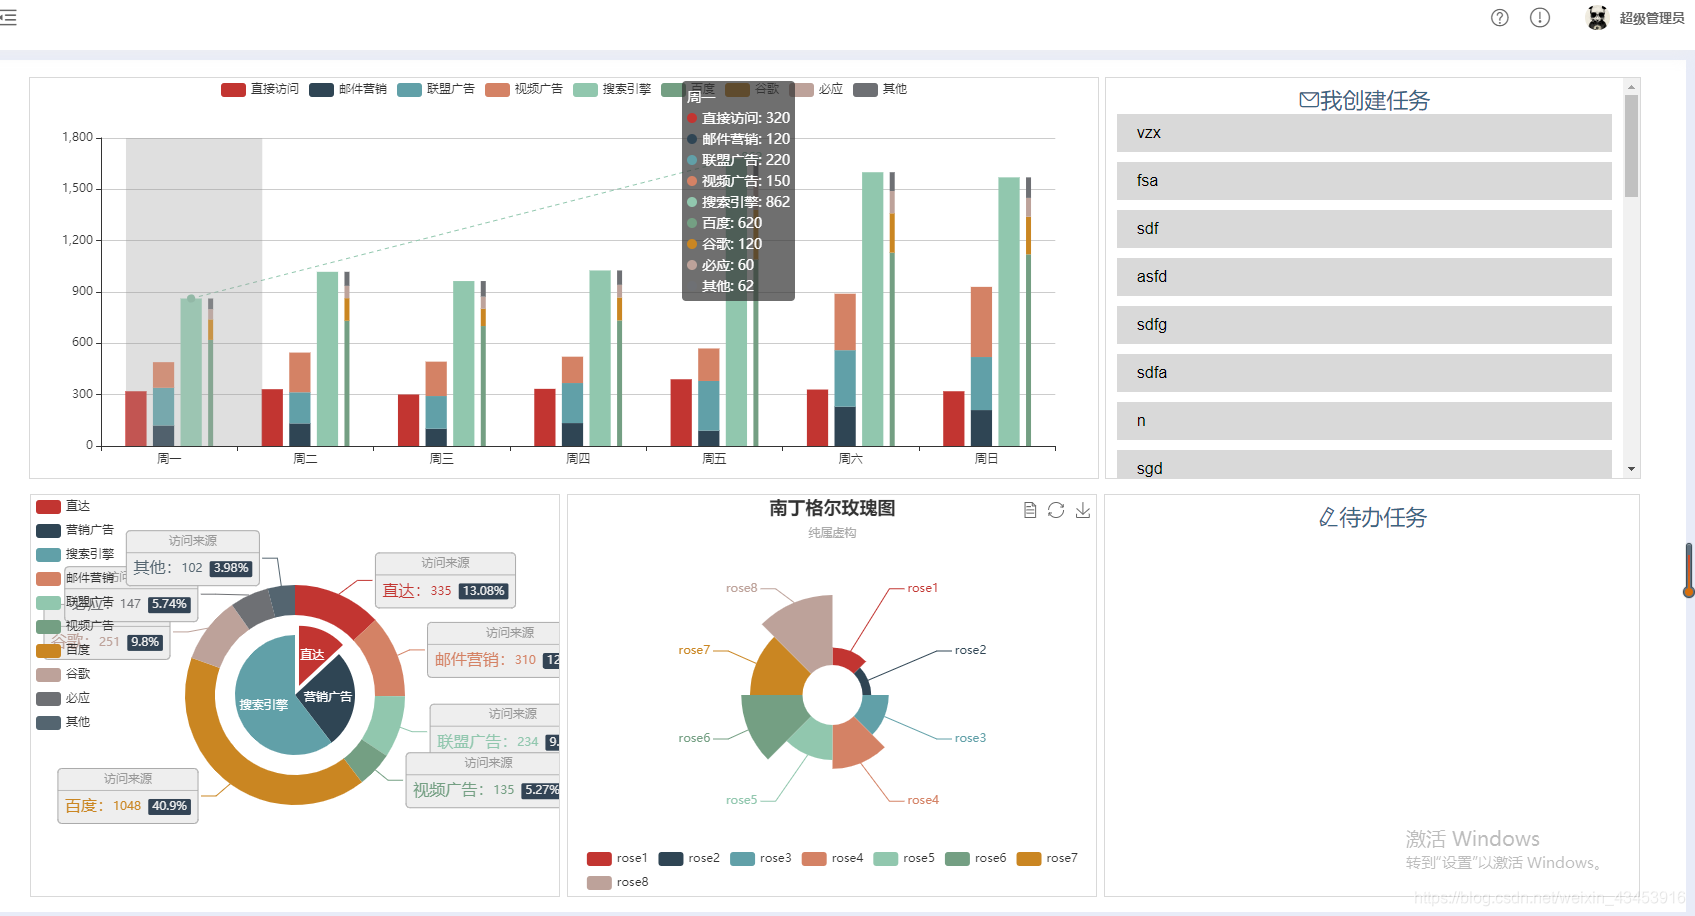1695x916 pixels.
Task: Toggle the sidebar collapse hamburger icon
Action: click(8, 17)
